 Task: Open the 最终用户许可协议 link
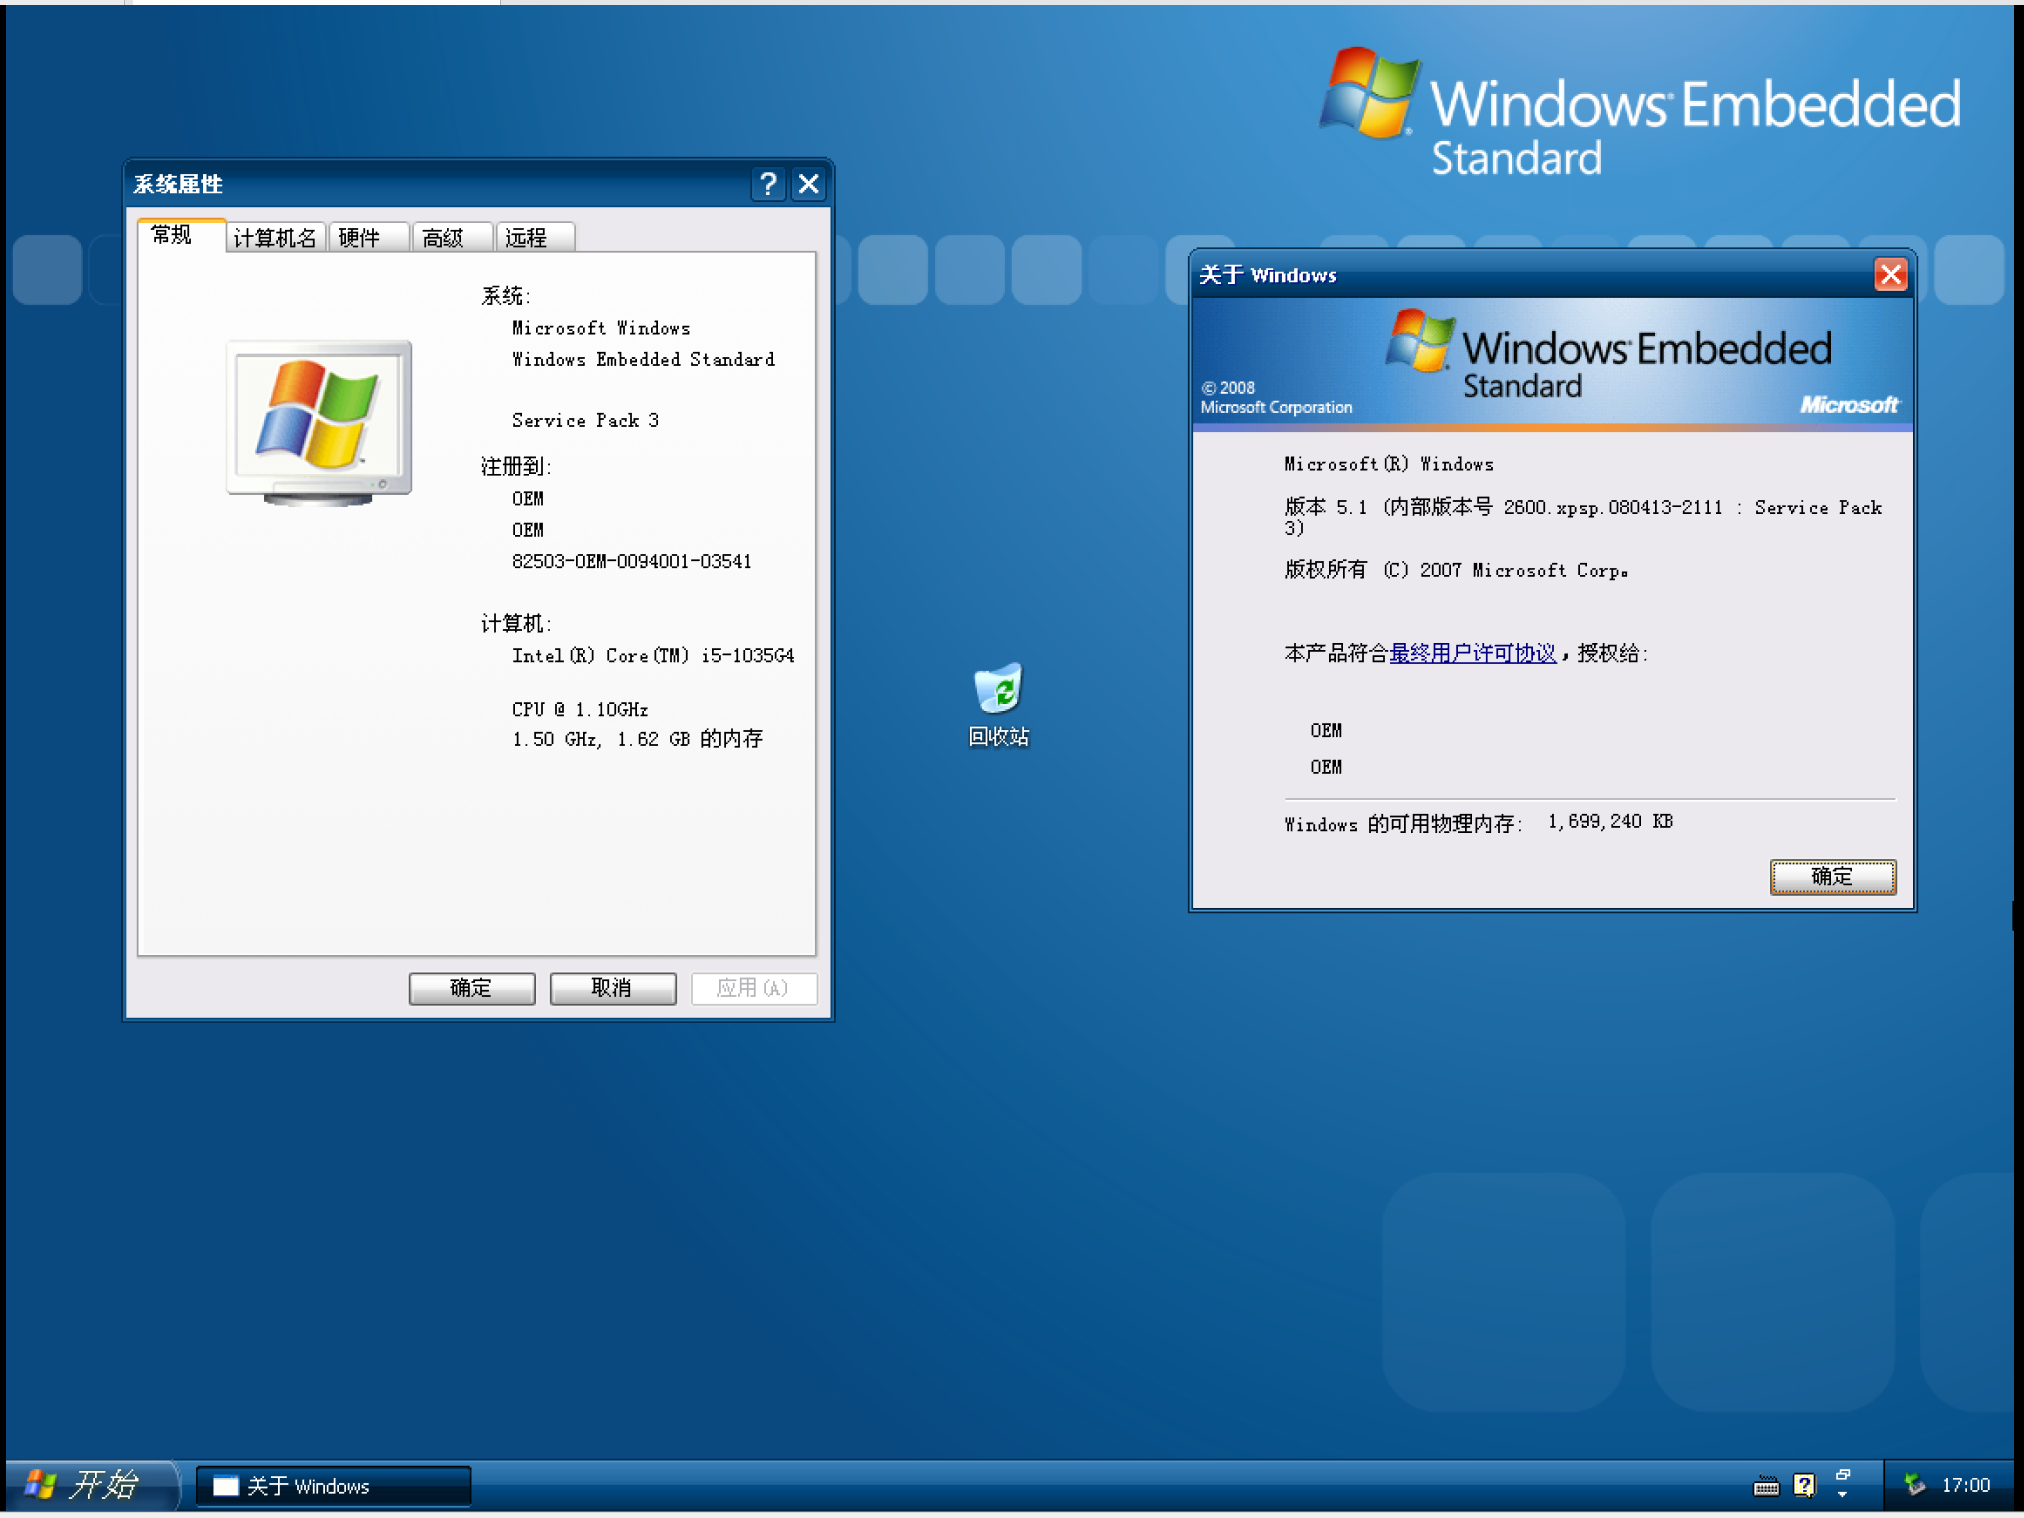pyautogui.click(x=1472, y=653)
